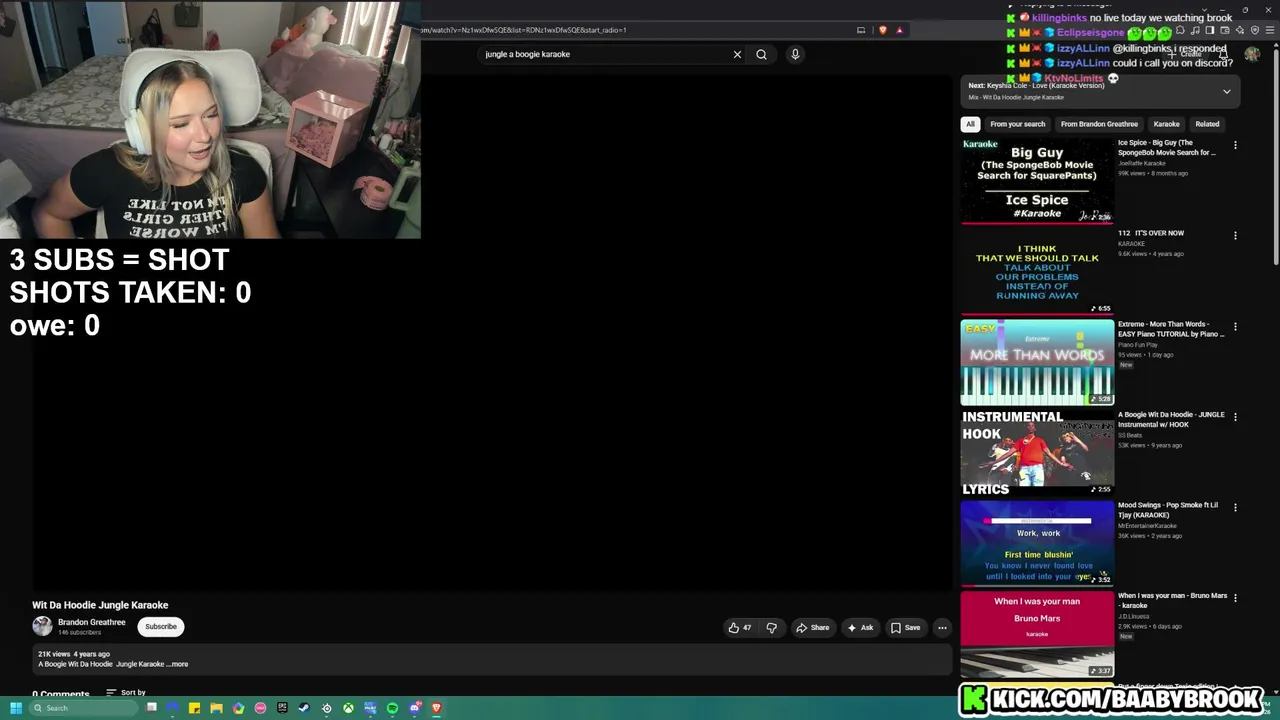Open the 112 It's Over Now thumbnail
1280x720 pixels.
click(1037, 271)
